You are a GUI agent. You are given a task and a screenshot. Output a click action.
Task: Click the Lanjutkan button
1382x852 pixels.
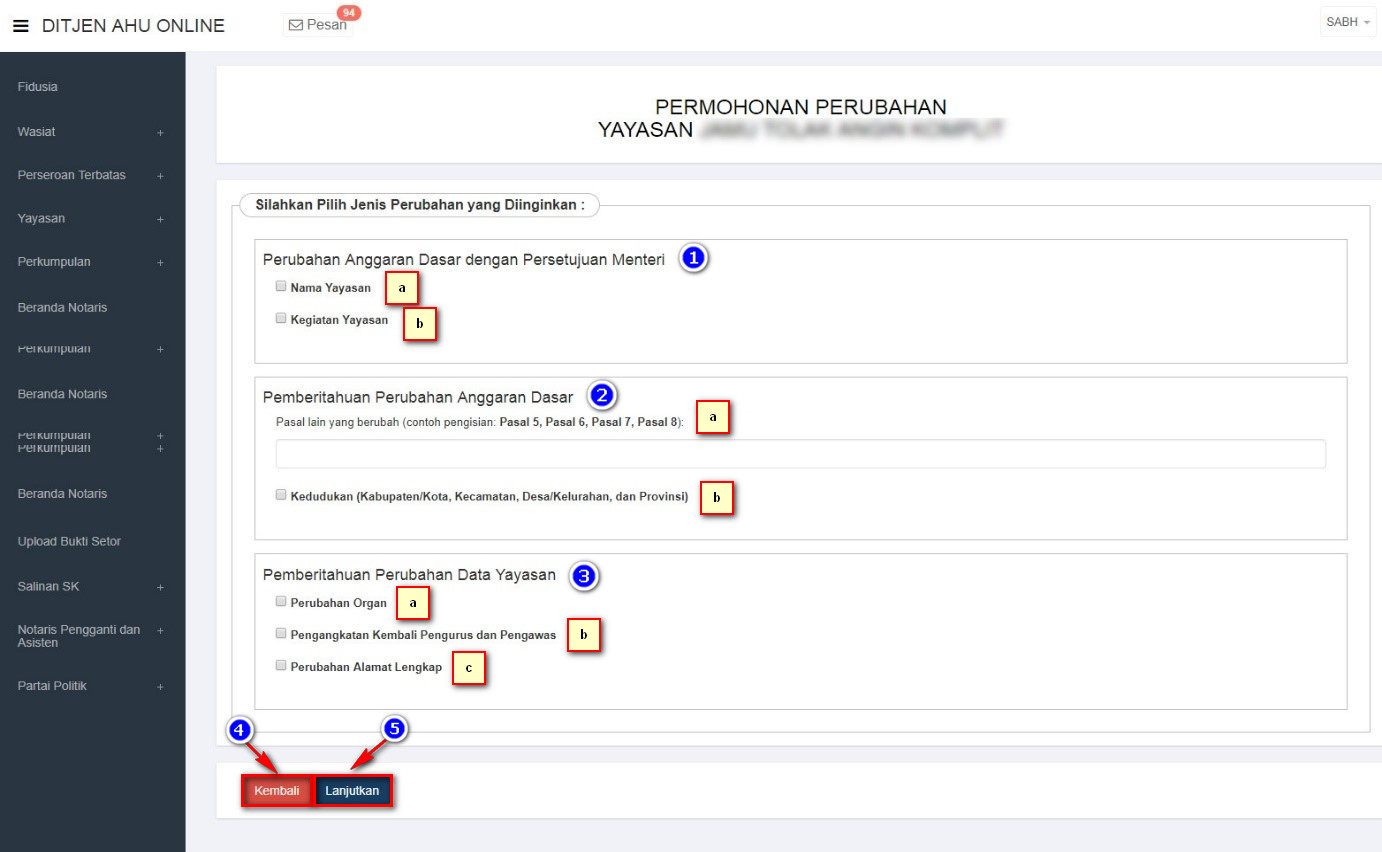point(352,791)
